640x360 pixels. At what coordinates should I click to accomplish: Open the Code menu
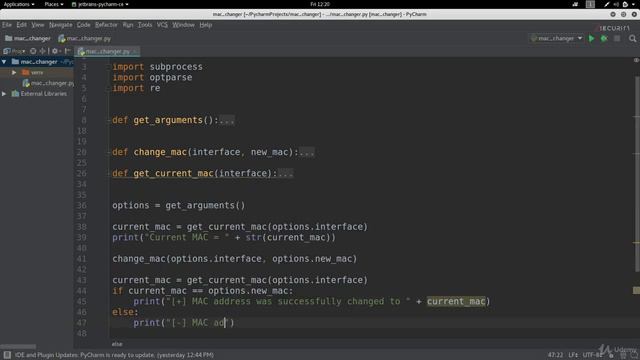click(83, 25)
